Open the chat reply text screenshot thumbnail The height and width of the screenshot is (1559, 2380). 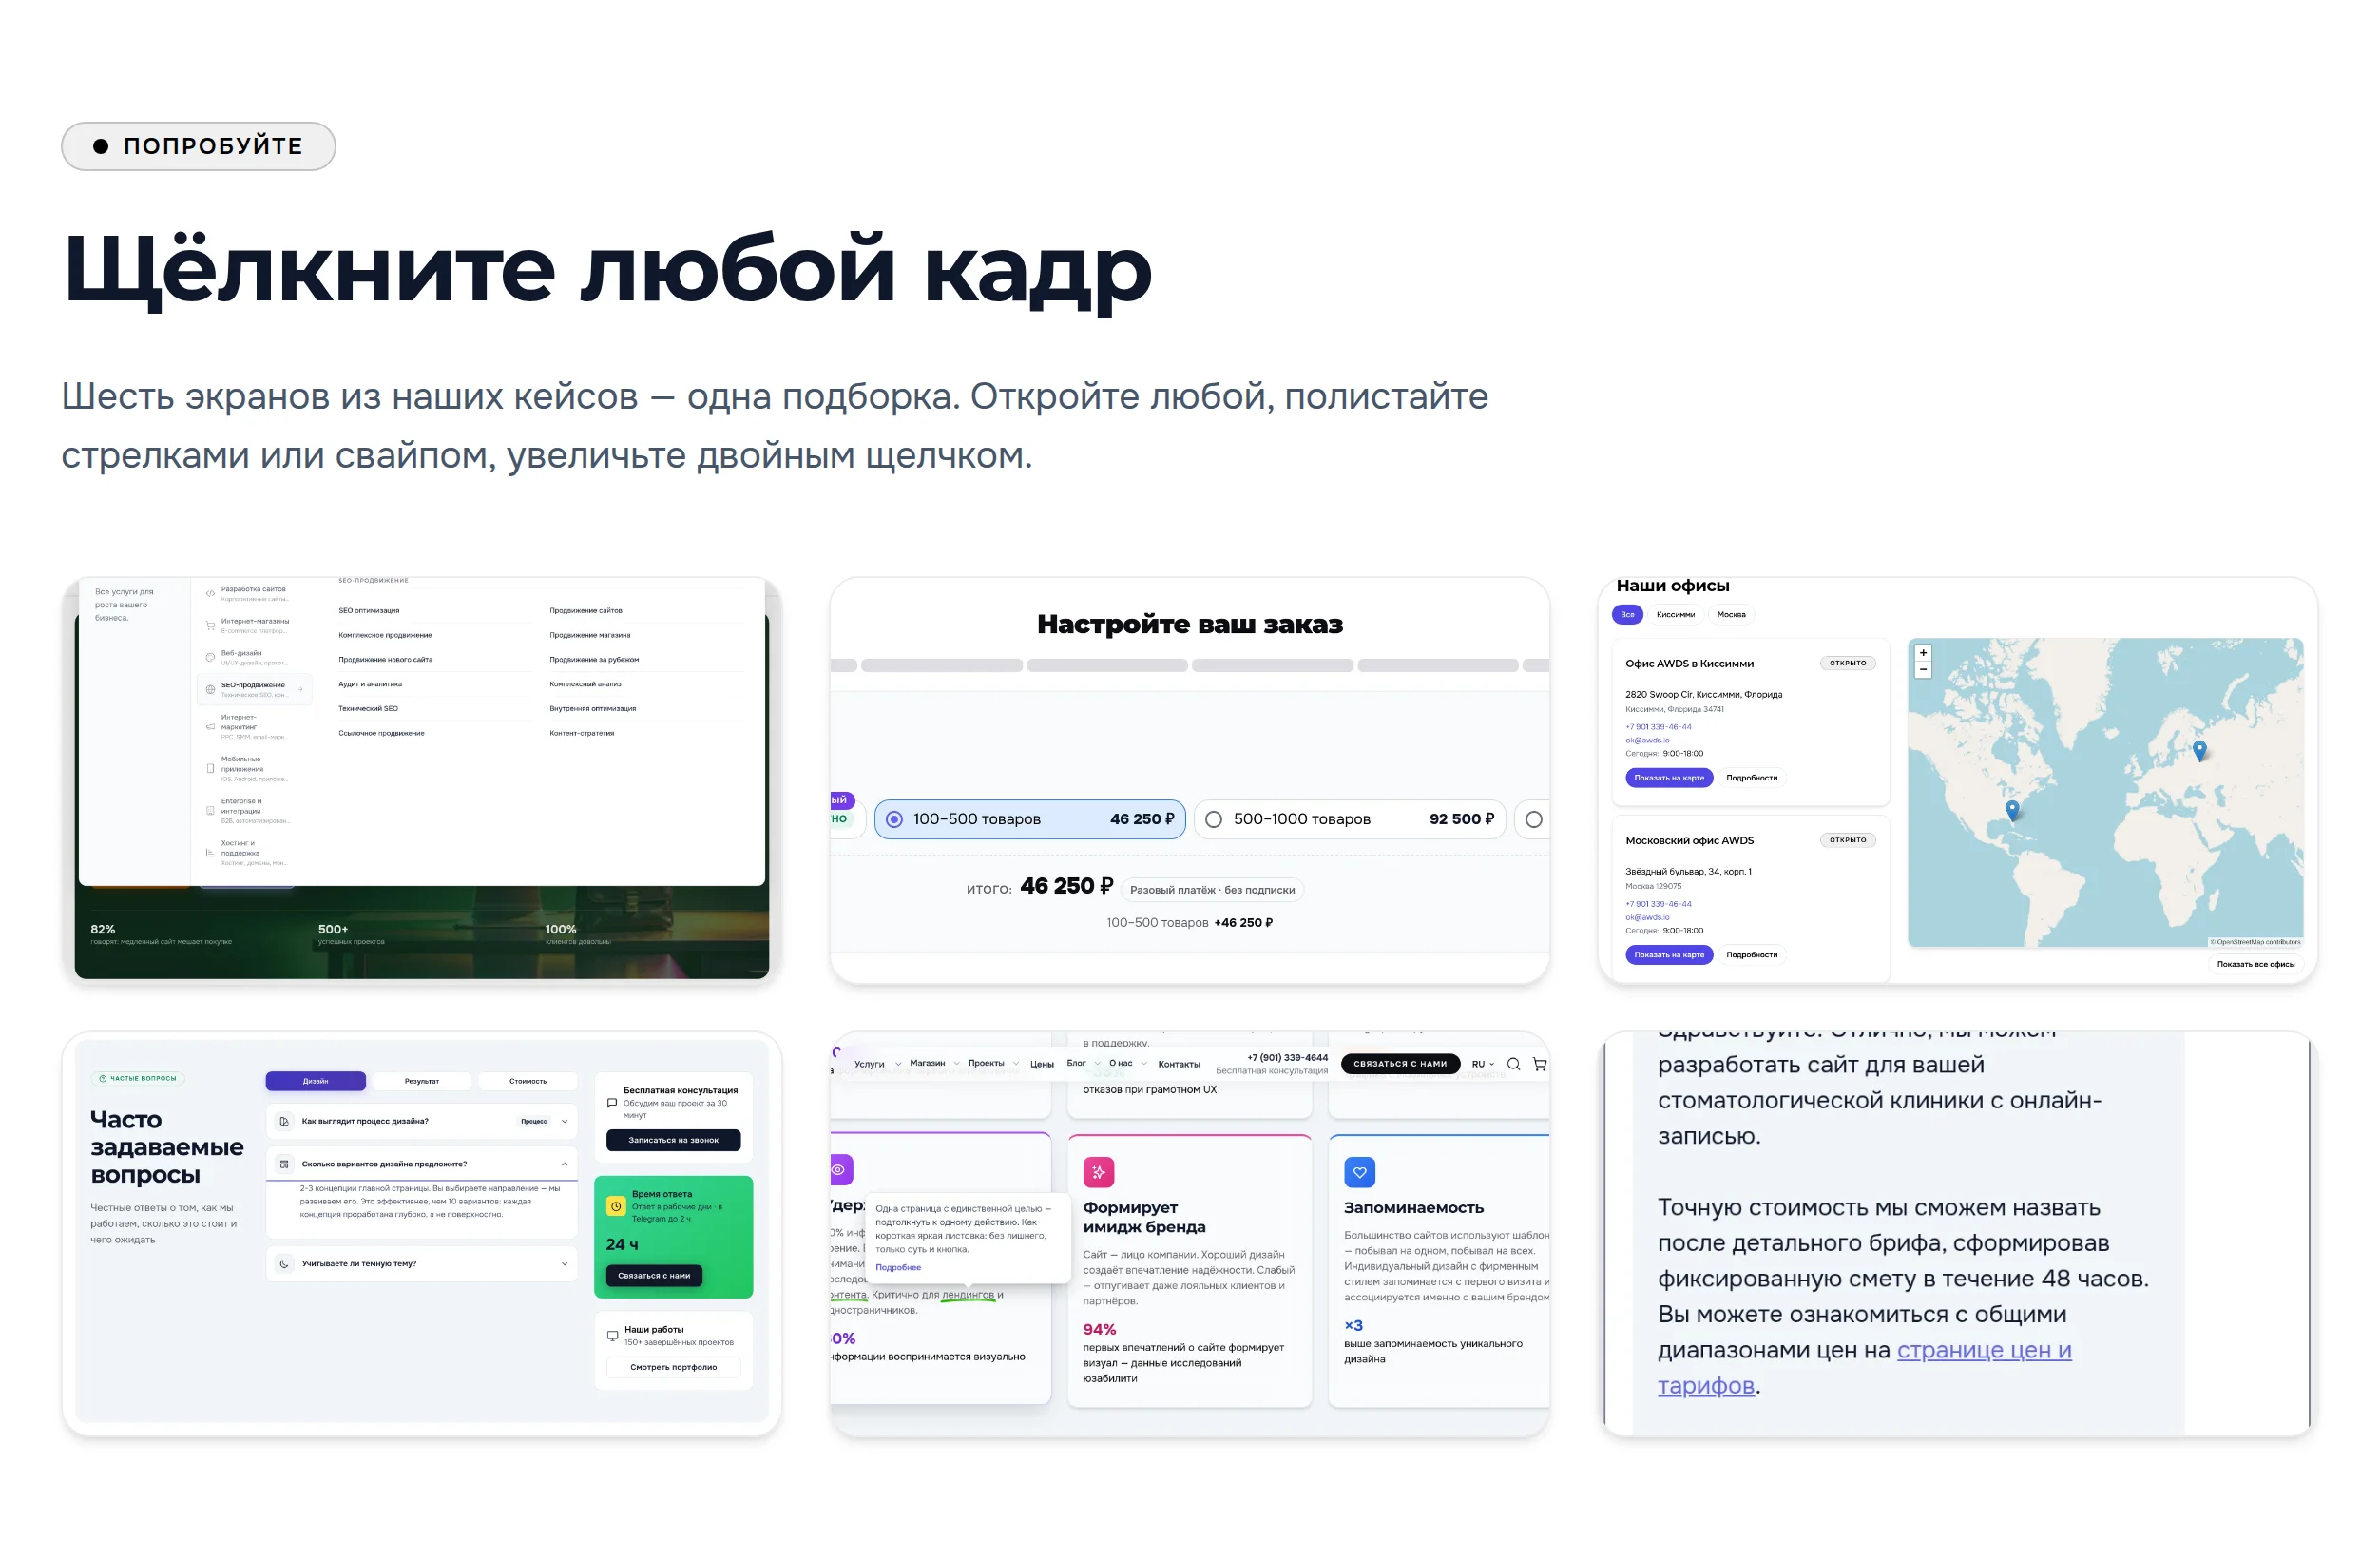1957,1234
